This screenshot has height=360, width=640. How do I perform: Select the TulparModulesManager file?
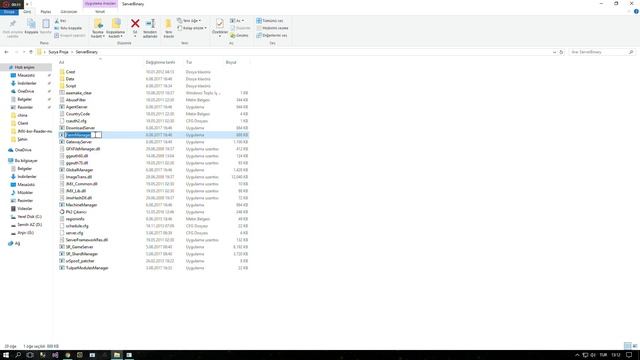[87, 268]
